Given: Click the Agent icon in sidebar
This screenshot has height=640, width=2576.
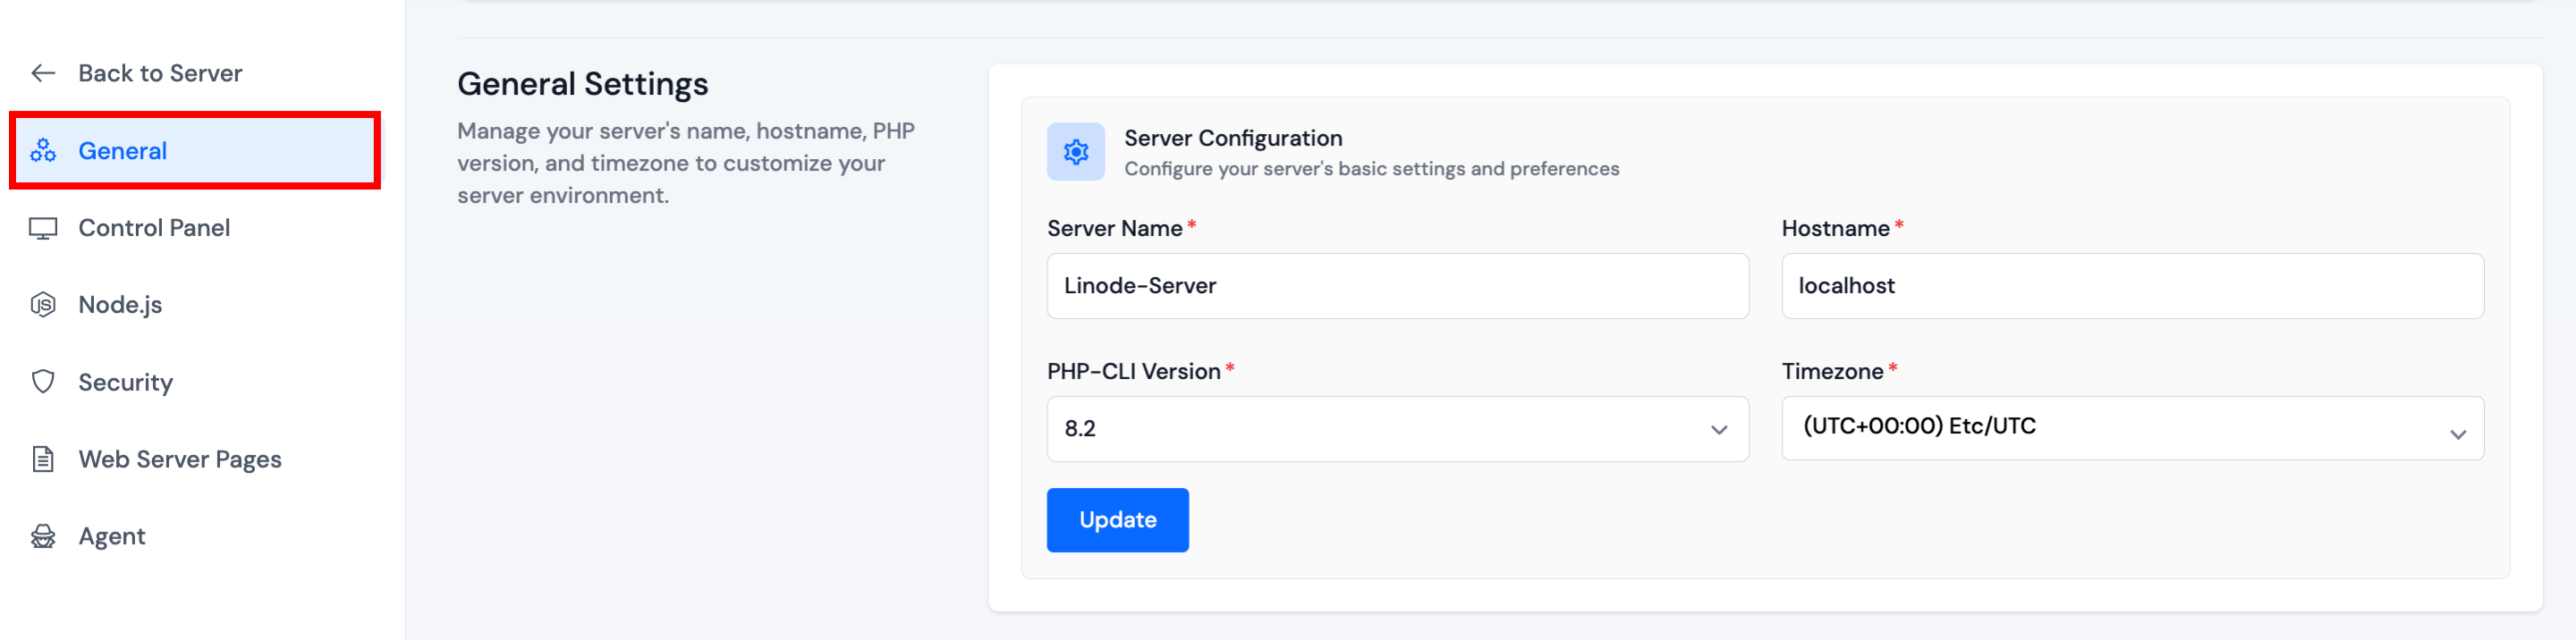Looking at the screenshot, I should coord(43,536).
